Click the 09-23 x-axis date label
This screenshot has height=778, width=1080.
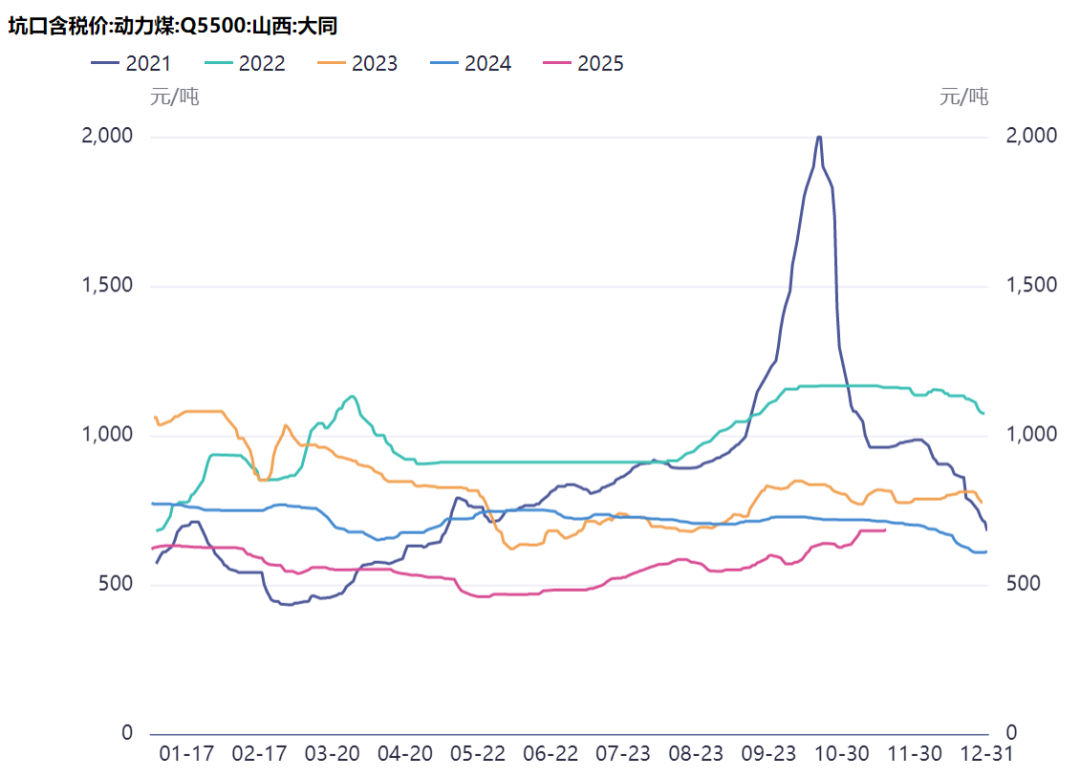click(769, 753)
